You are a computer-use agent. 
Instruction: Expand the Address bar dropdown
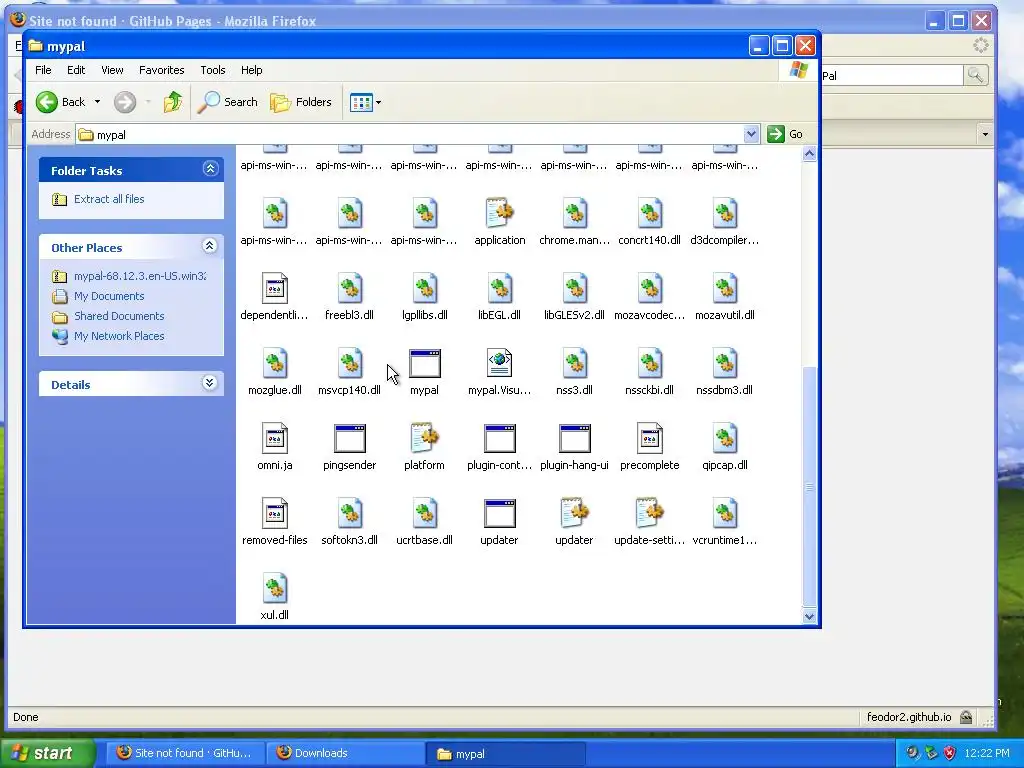pyautogui.click(x=751, y=134)
